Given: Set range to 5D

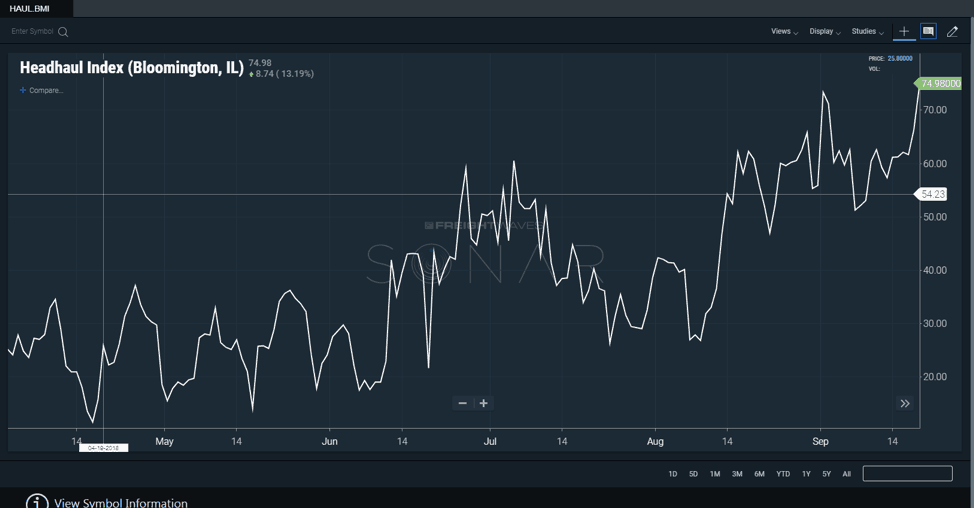Looking at the screenshot, I should click(x=693, y=474).
